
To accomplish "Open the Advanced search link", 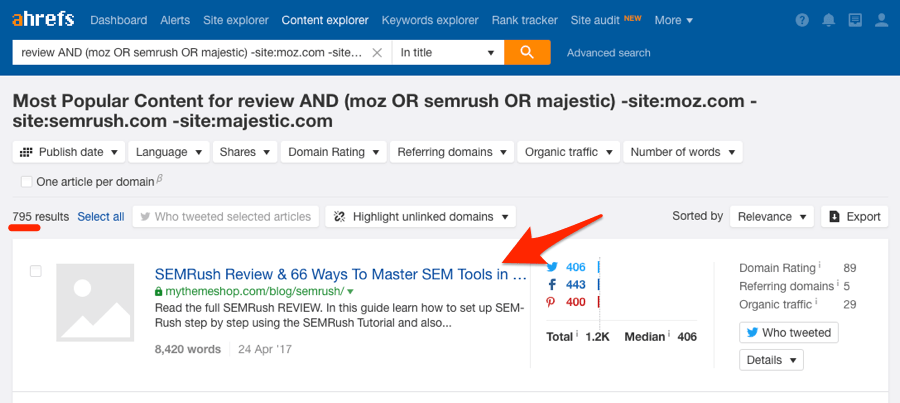I will [608, 53].
